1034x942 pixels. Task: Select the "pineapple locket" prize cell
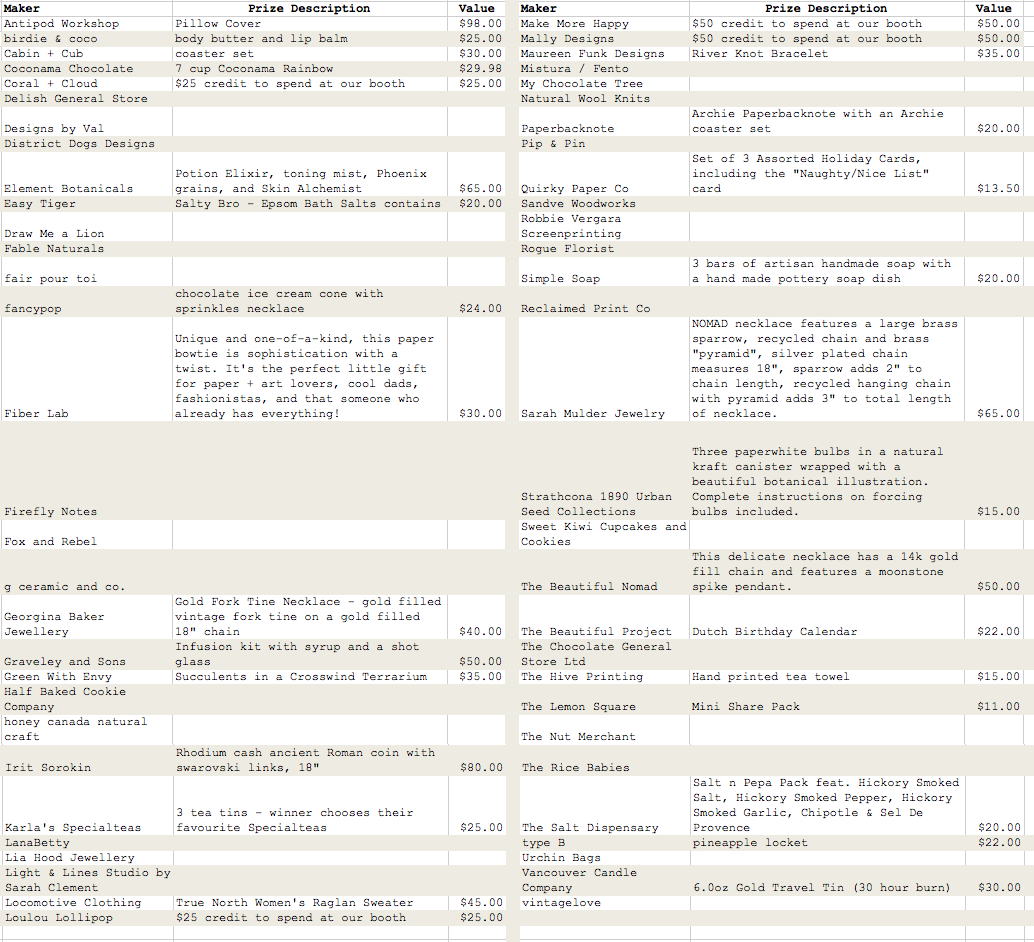point(827,843)
